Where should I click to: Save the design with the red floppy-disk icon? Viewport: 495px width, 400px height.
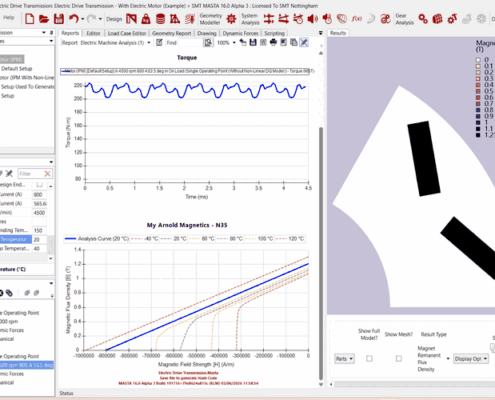click(59, 19)
